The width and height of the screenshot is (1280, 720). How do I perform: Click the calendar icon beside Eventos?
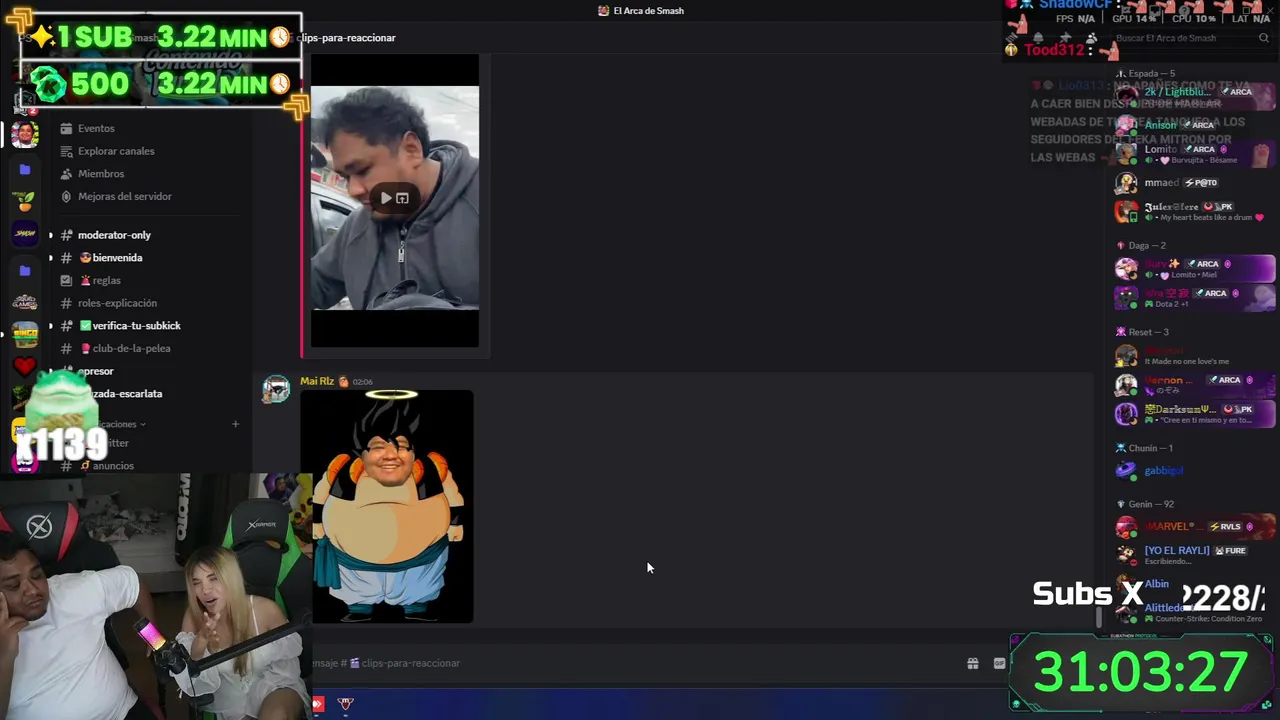[x=66, y=128]
